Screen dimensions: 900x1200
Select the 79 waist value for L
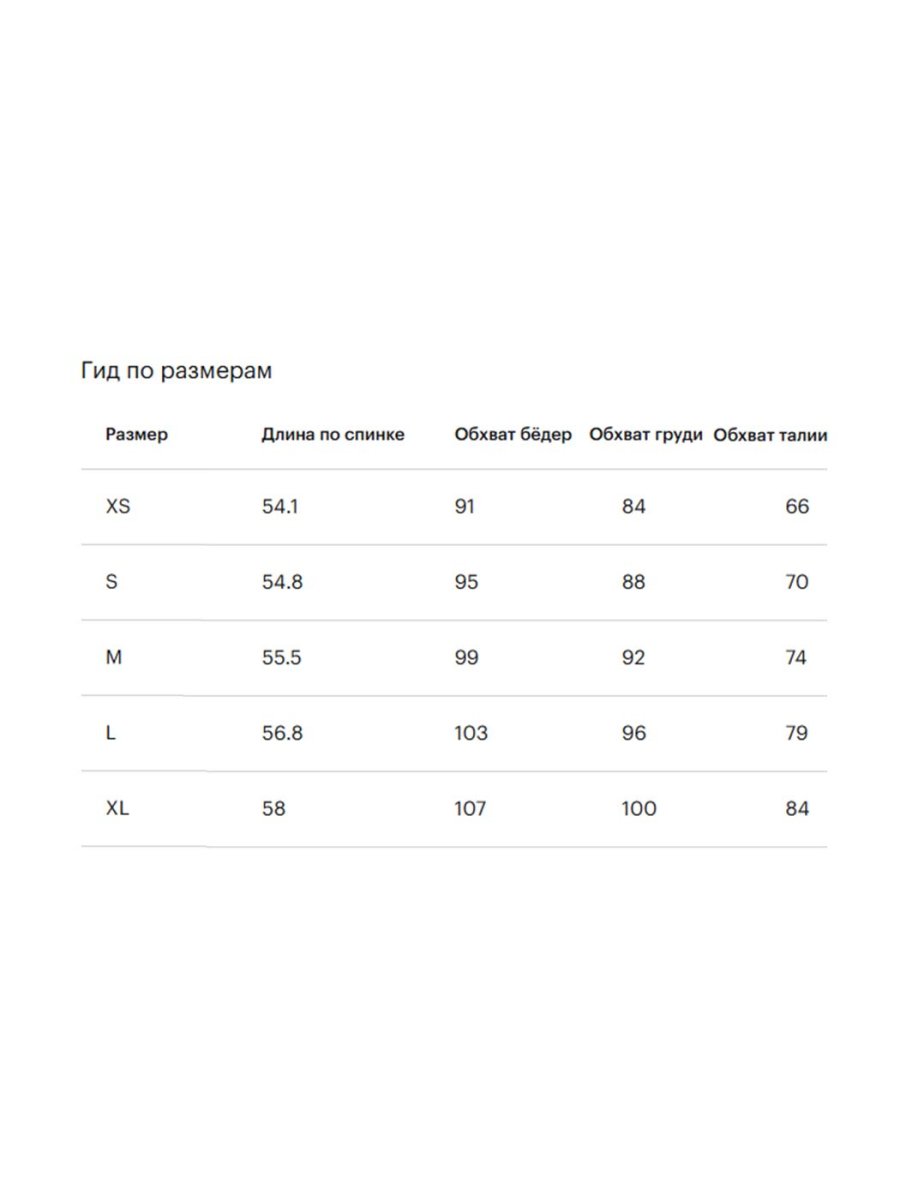pos(797,733)
